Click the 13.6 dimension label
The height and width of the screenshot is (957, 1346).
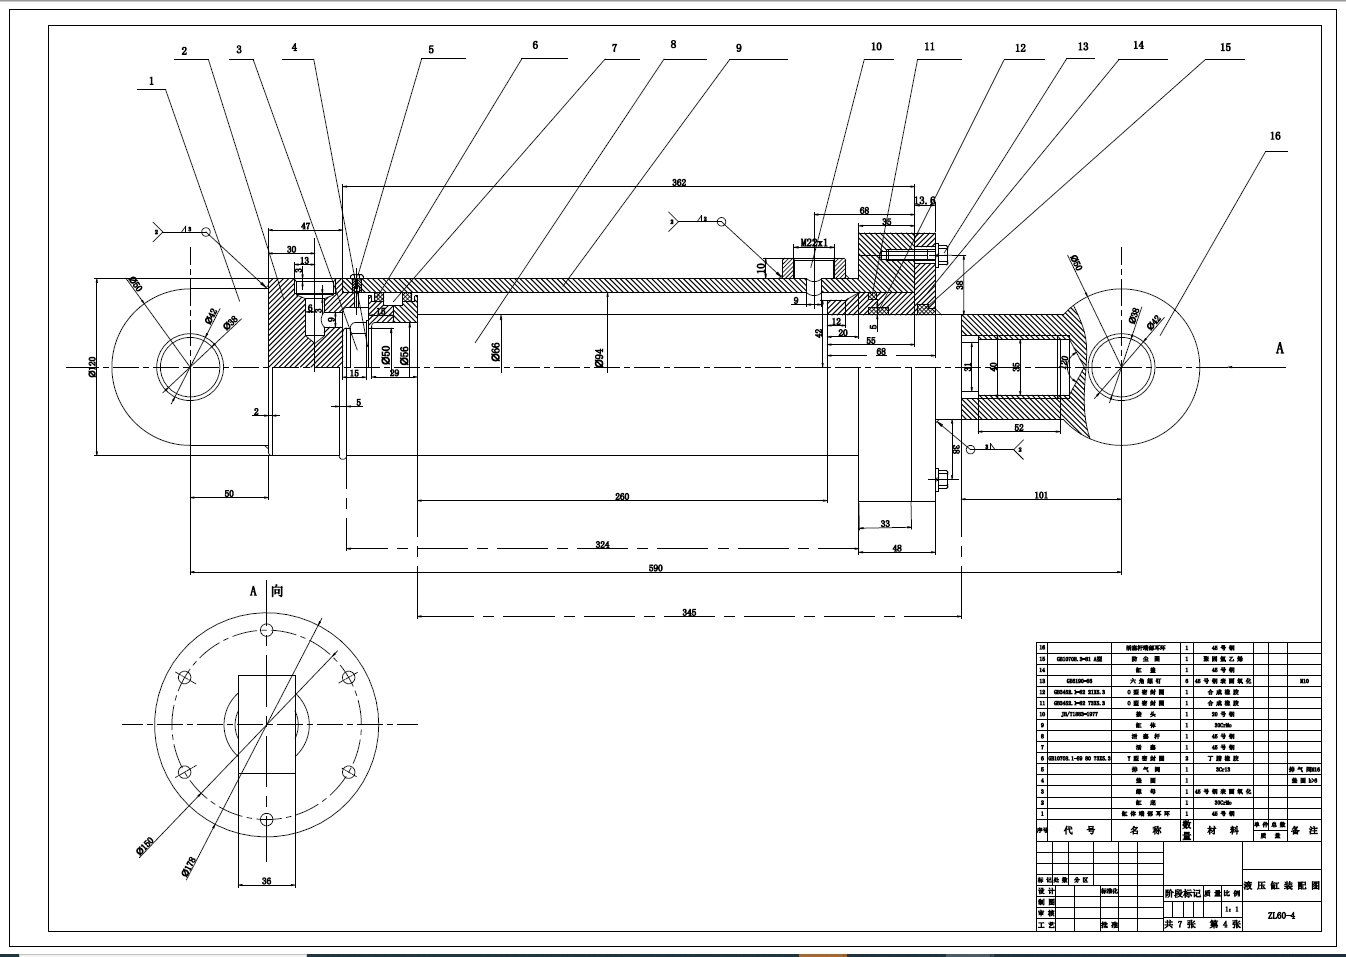coord(925,200)
